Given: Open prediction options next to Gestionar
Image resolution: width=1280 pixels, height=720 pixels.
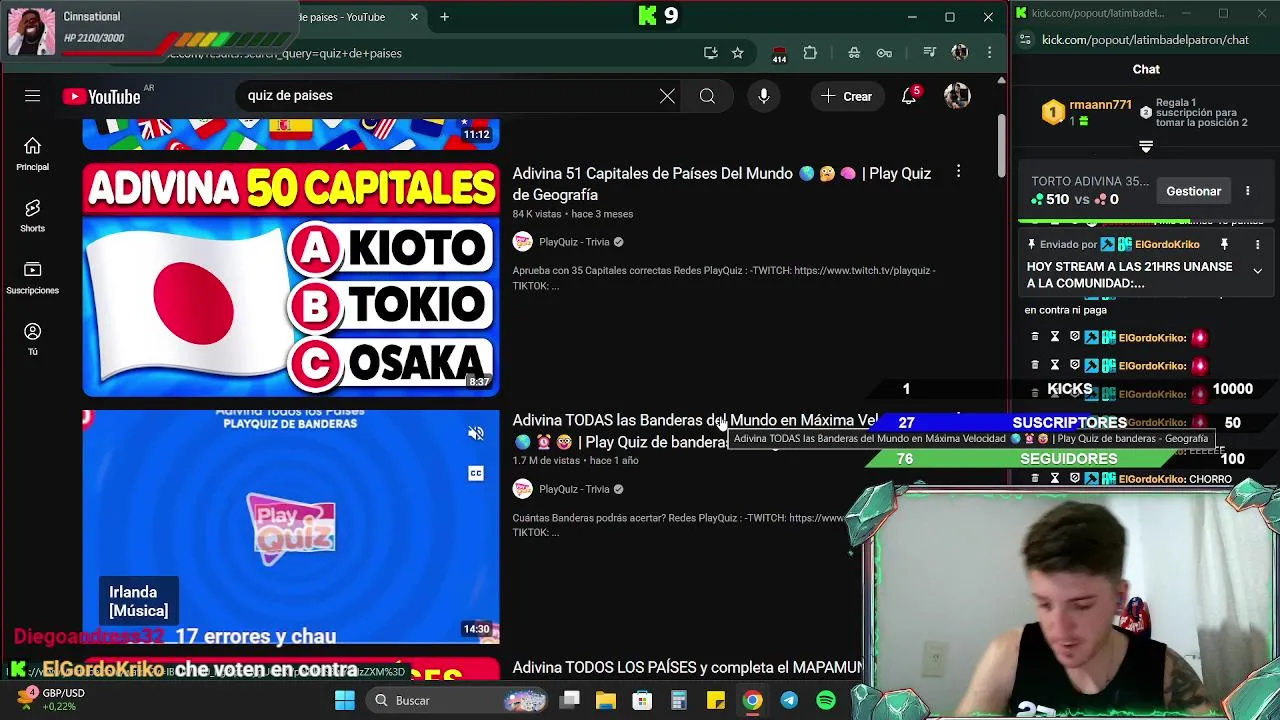Looking at the screenshot, I should pyautogui.click(x=1247, y=191).
